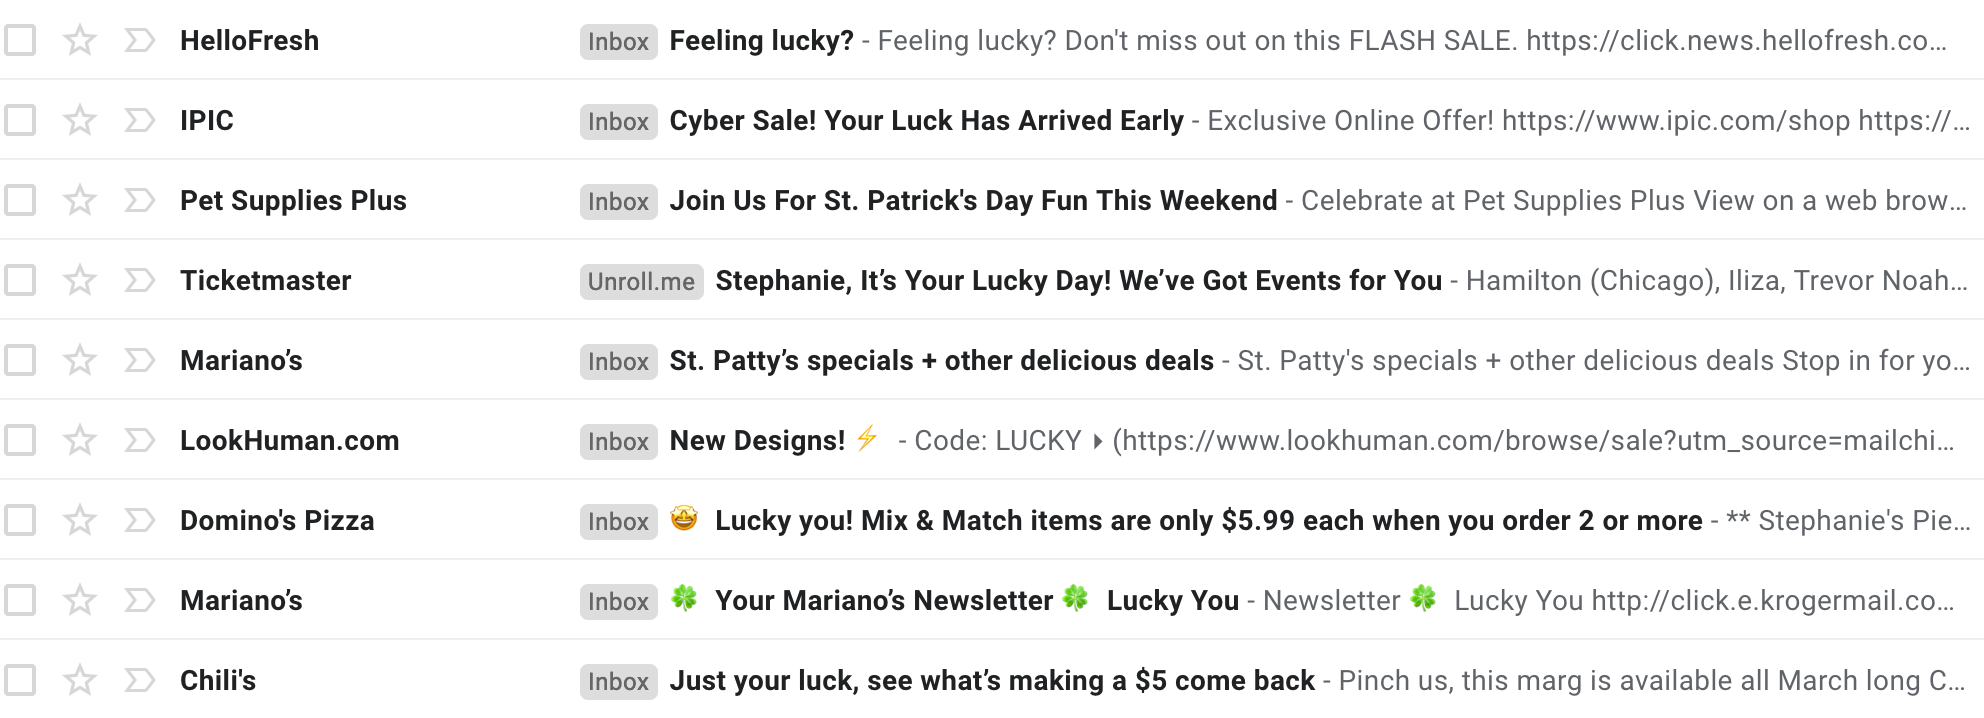The image size is (1984, 718).
Task: Mark Pet Supplies Plus email as important
Action: (140, 201)
